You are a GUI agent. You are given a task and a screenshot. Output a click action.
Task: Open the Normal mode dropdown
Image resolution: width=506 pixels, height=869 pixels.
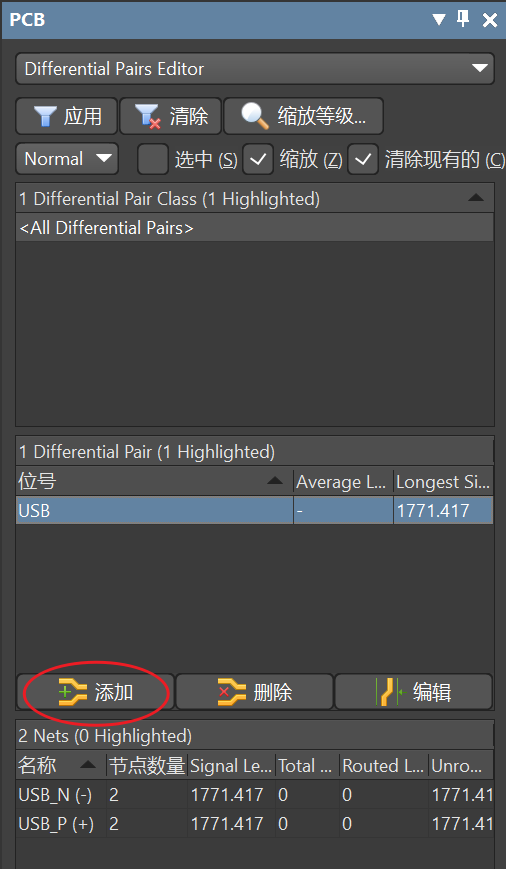pos(67,159)
